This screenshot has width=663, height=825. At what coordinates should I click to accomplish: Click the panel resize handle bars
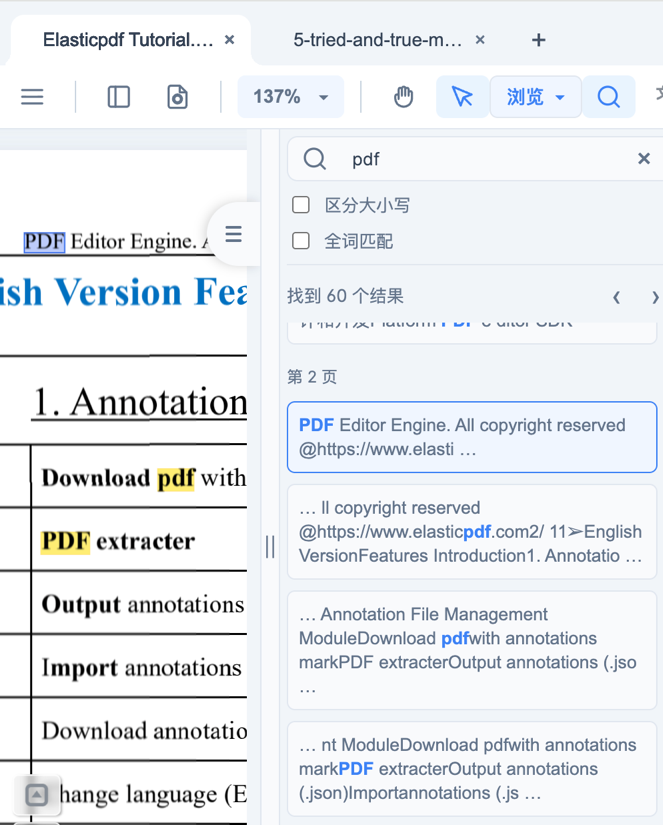[270, 547]
